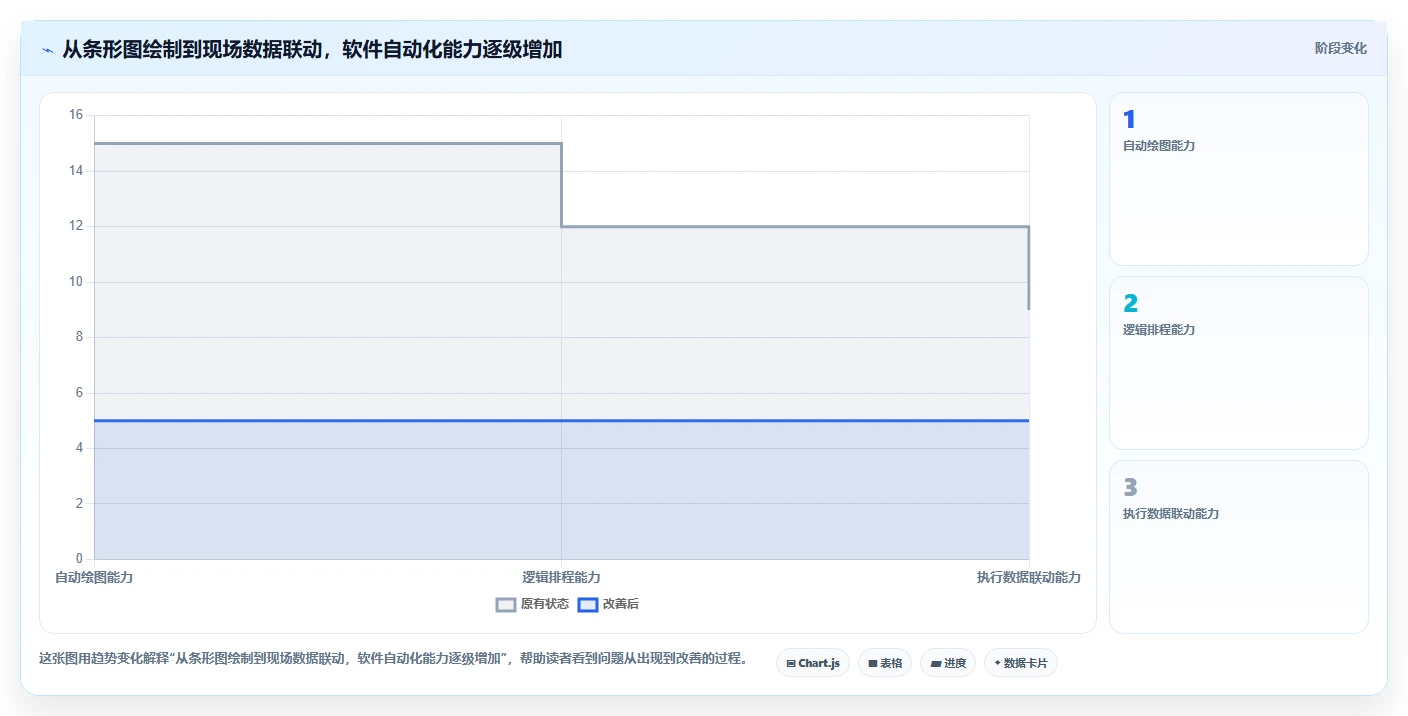This screenshot has height=716, width=1408.
Task: Click the icon inside 进度 tag
Action: coord(935,663)
